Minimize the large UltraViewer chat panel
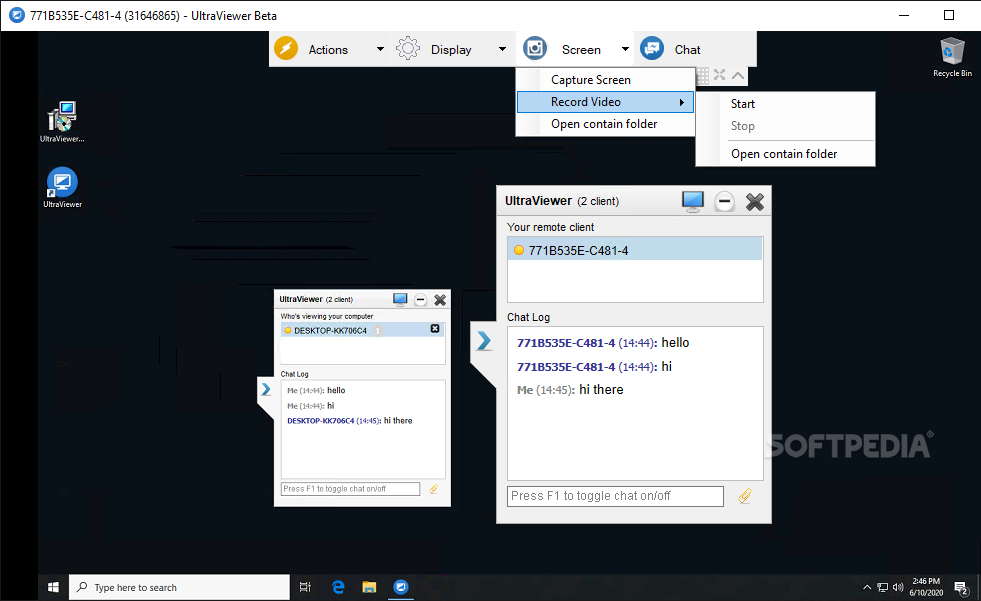981x601 pixels. pos(724,201)
